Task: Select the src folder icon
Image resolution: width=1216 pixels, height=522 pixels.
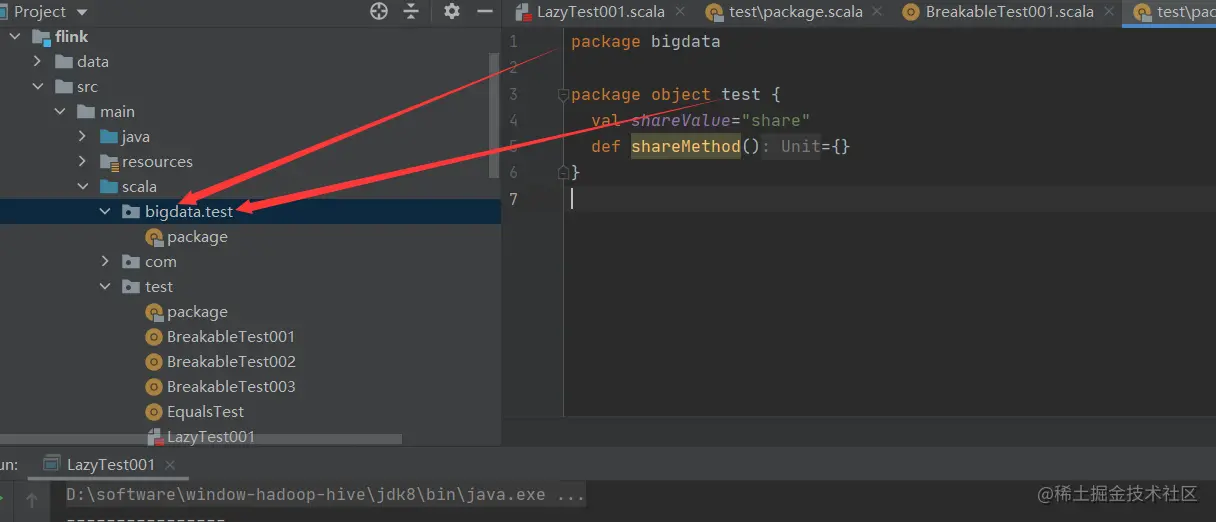Action: (x=63, y=86)
